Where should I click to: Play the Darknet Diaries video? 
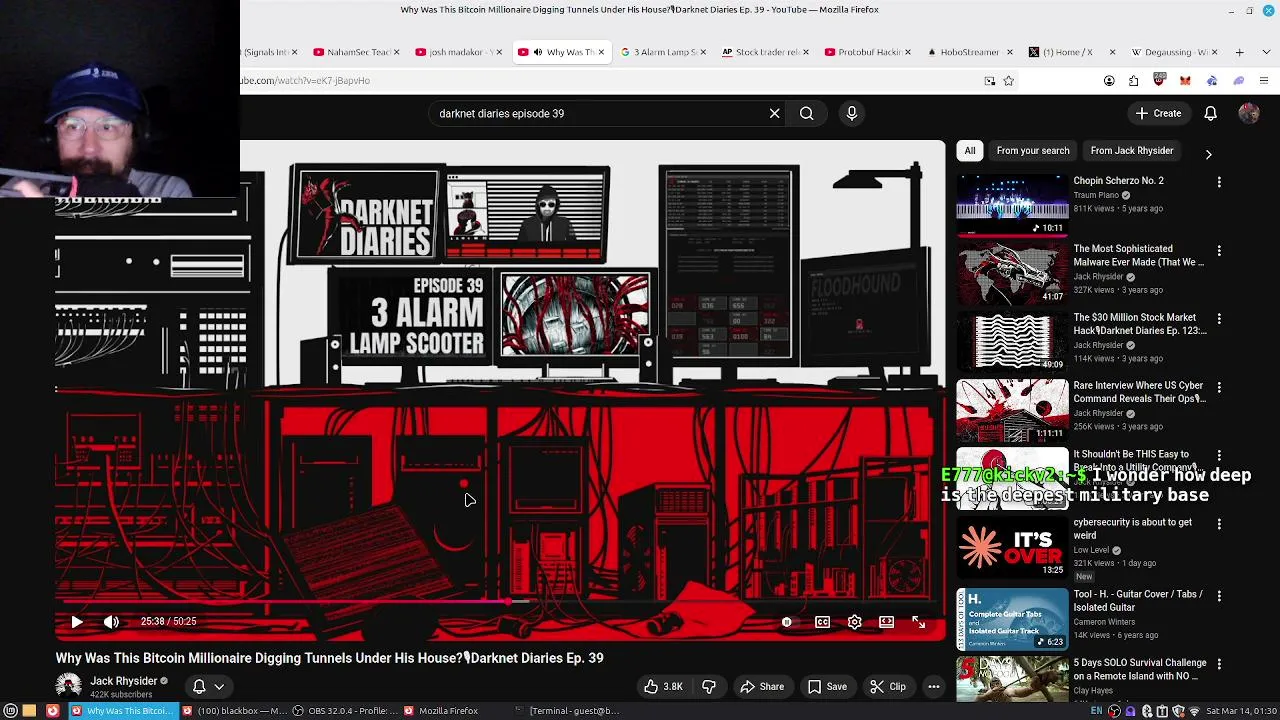click(x=76, y=622)
